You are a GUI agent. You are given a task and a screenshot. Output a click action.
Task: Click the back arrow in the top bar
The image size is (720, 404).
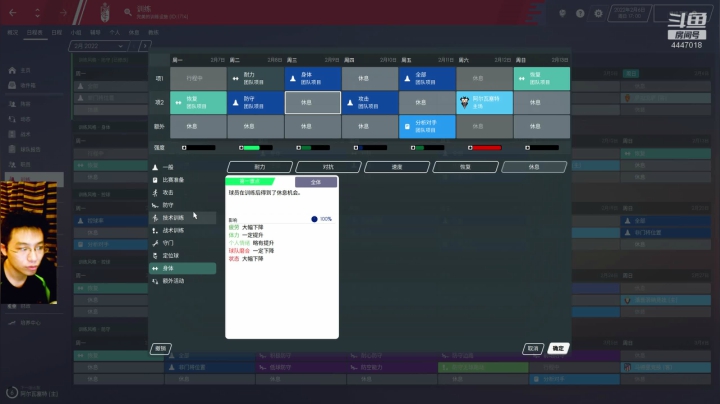(x=13, y=13)
